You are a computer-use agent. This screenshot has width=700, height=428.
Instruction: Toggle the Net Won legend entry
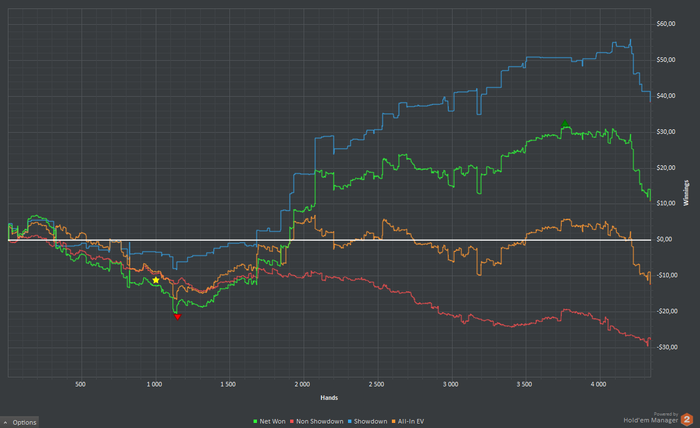269,421
